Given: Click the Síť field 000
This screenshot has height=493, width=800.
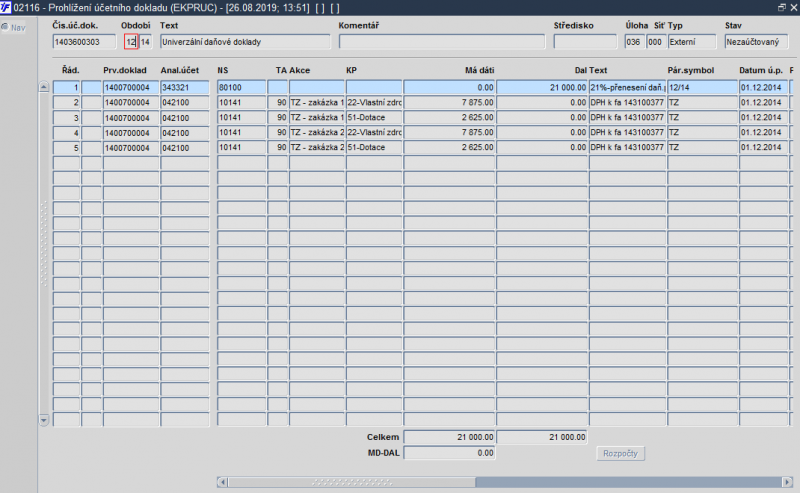Looking at the screenshot, I should [x=656, y=42].
